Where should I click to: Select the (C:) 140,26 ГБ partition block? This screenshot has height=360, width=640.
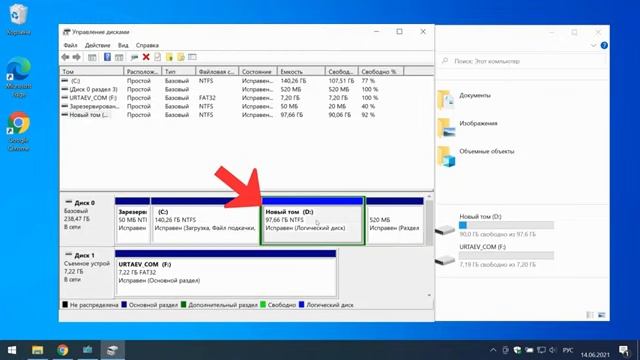click(205, 221)
